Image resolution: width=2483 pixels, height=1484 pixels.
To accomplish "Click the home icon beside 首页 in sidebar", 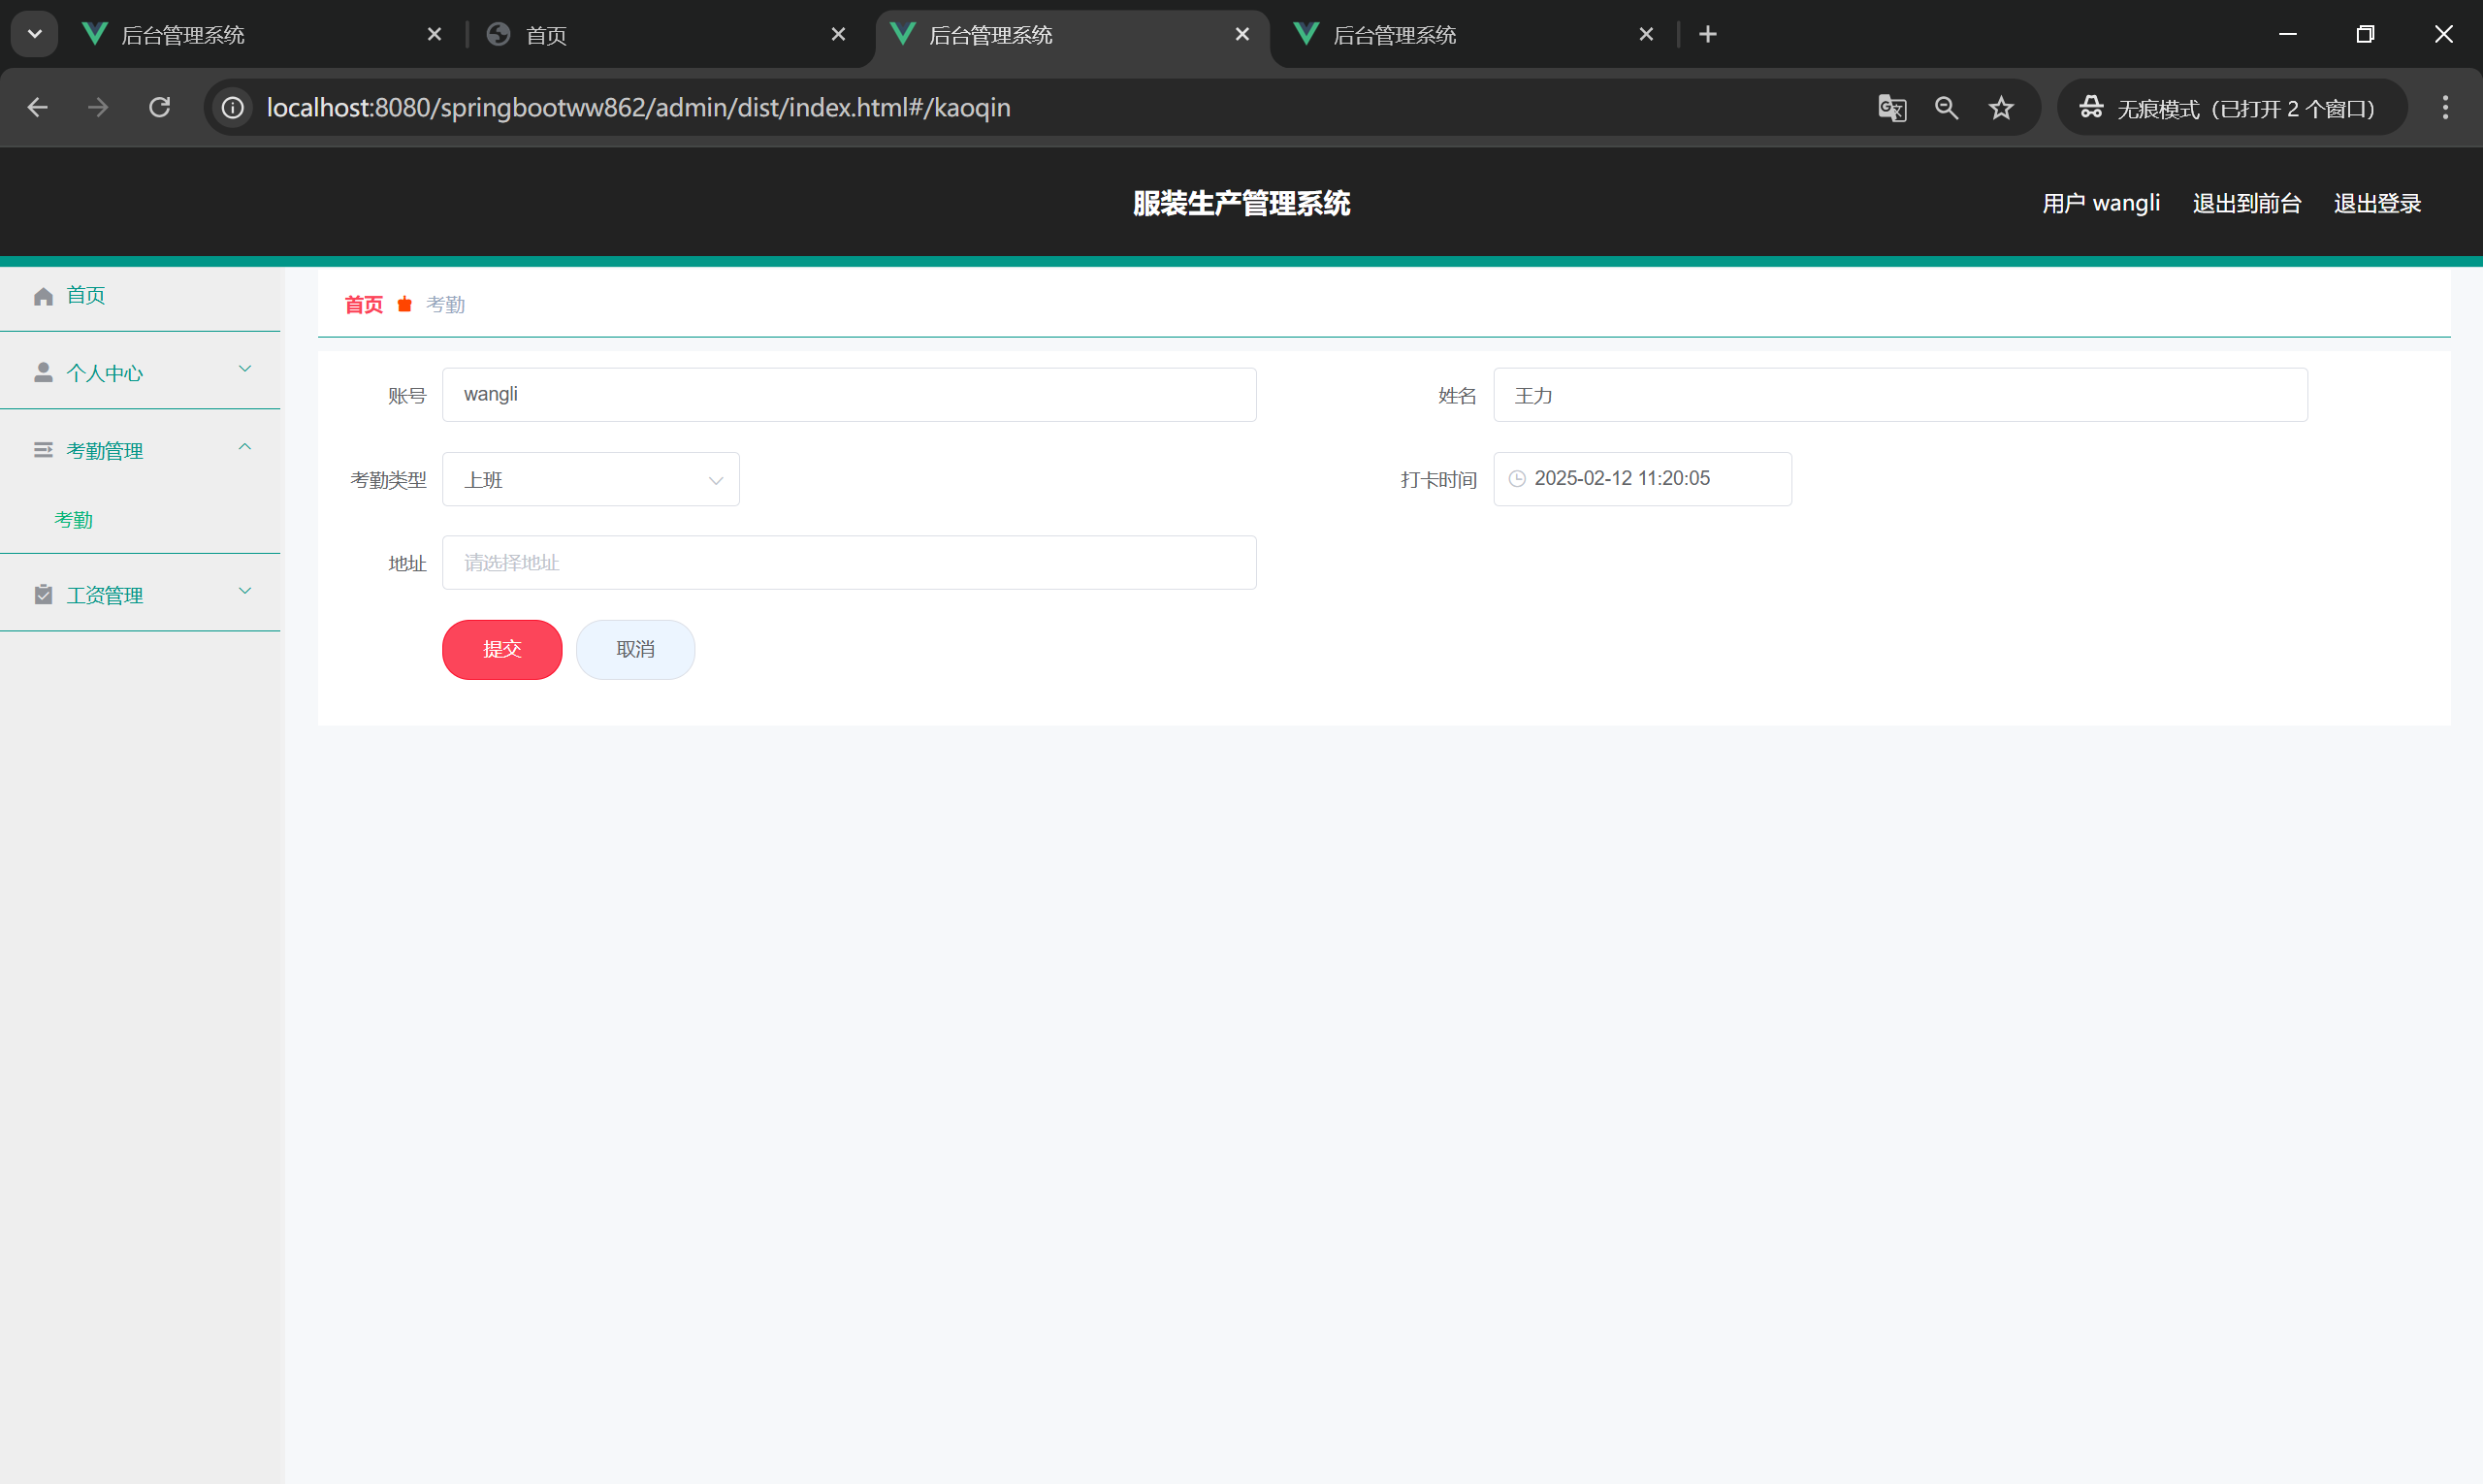I will pyautogui.click(x=43, y=296).
